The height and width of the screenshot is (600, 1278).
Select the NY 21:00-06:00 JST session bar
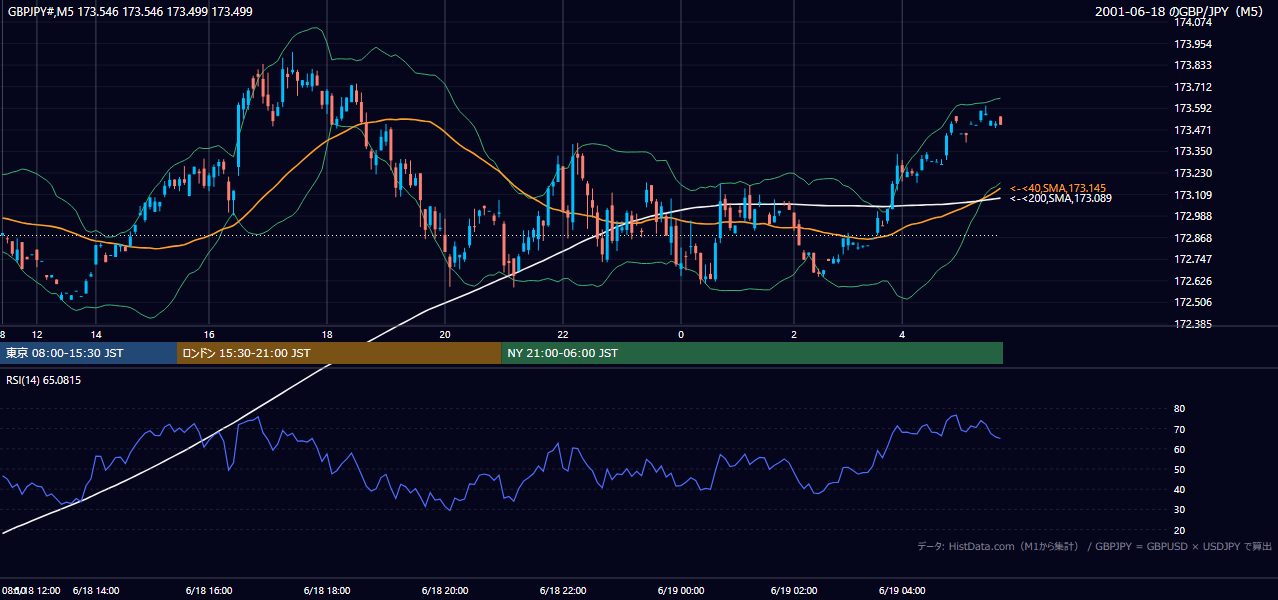[752, 353]
